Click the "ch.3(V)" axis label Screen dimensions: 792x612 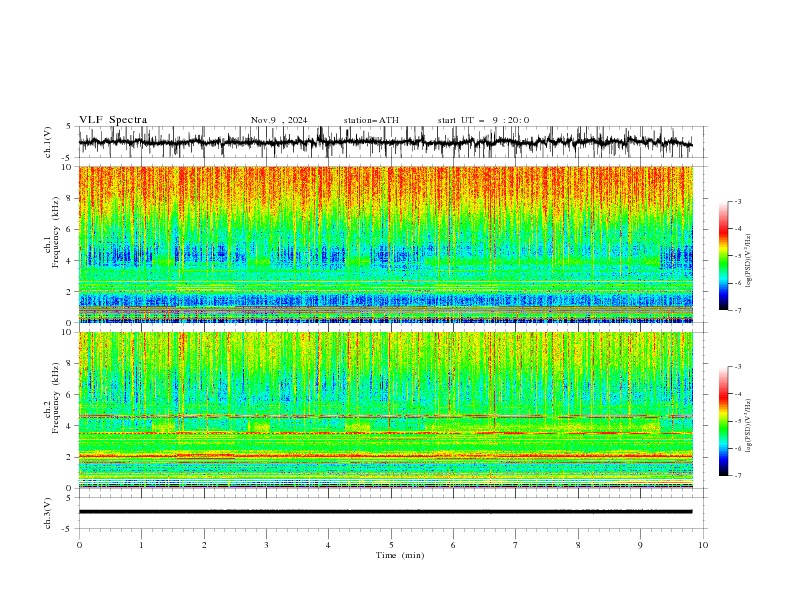click(x=48, y=513)
